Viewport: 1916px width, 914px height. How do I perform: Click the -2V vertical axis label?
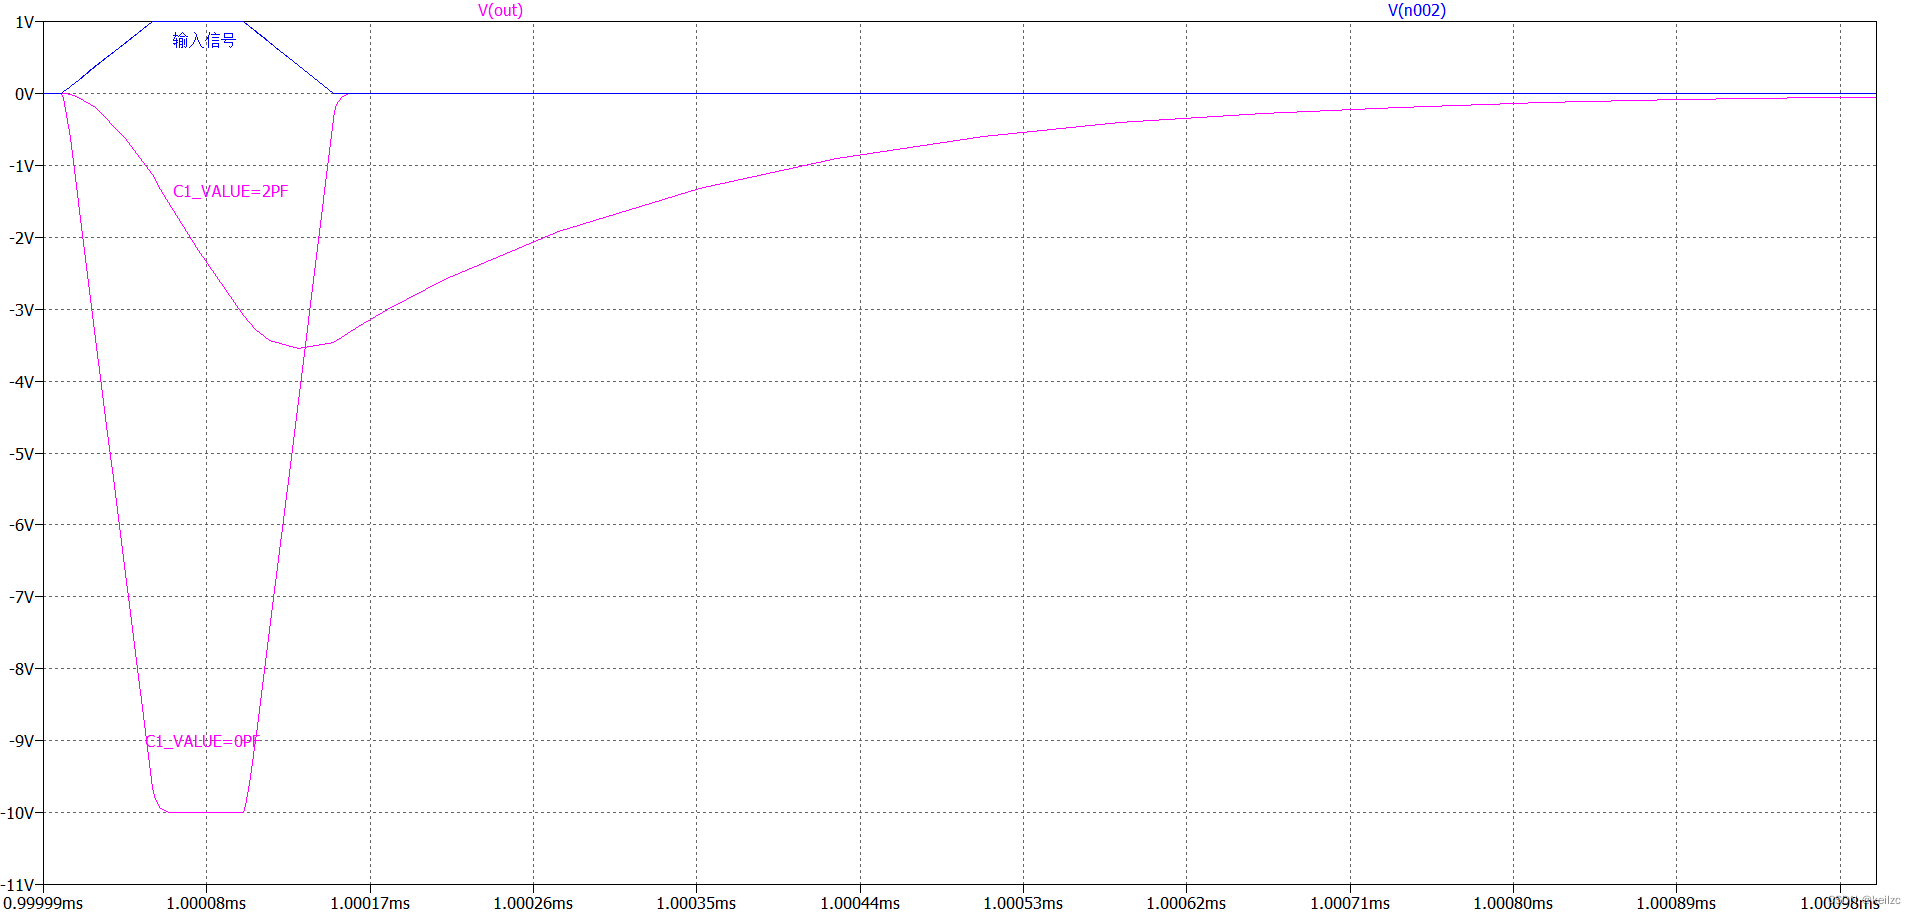point(22,238)
